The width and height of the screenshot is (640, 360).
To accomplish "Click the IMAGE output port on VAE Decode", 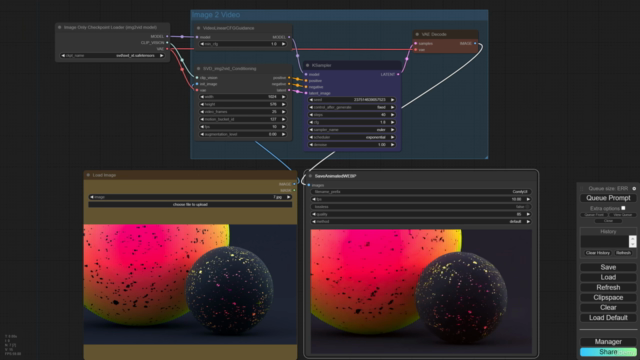I will click(475, 43).
